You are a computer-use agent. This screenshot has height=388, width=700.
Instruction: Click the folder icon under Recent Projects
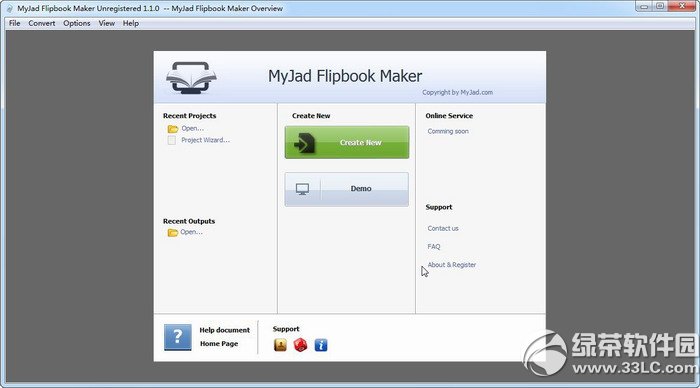point(173,129)
